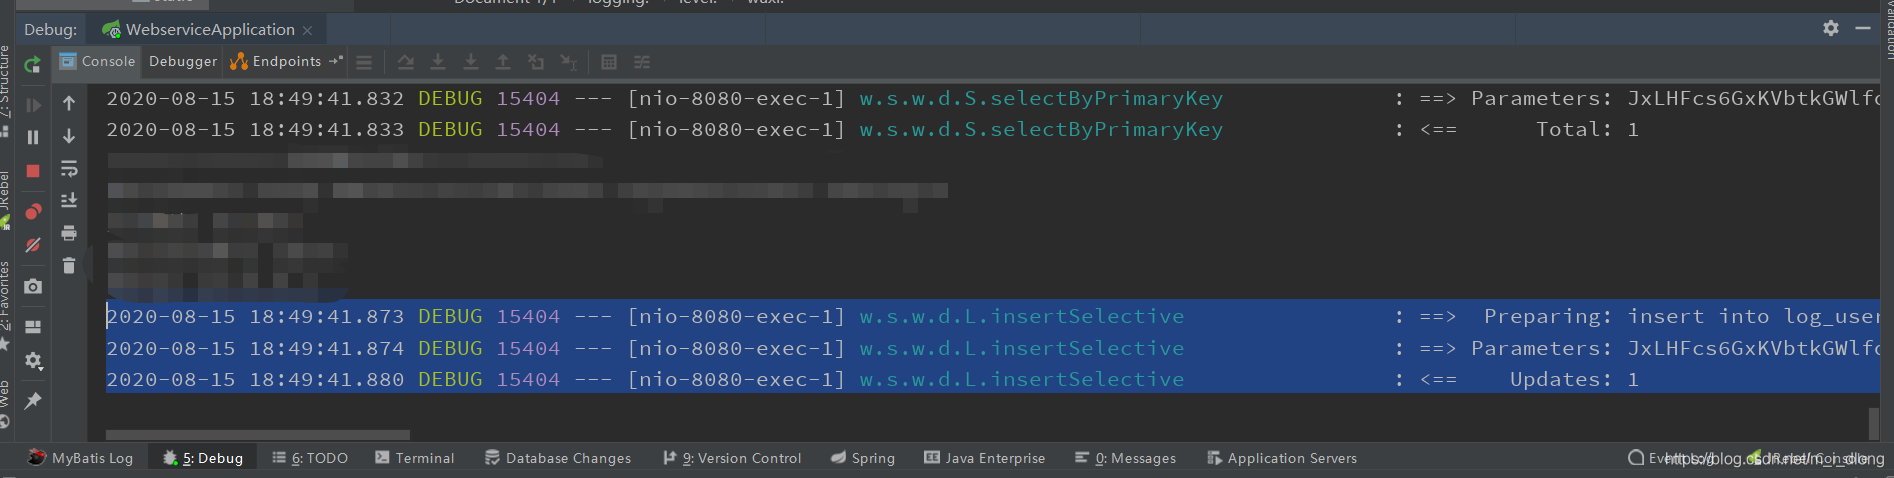The image size is (1894, 478).
Task: Click the Step Out icon
Action: pyautogui.click(x=503, y=62)
